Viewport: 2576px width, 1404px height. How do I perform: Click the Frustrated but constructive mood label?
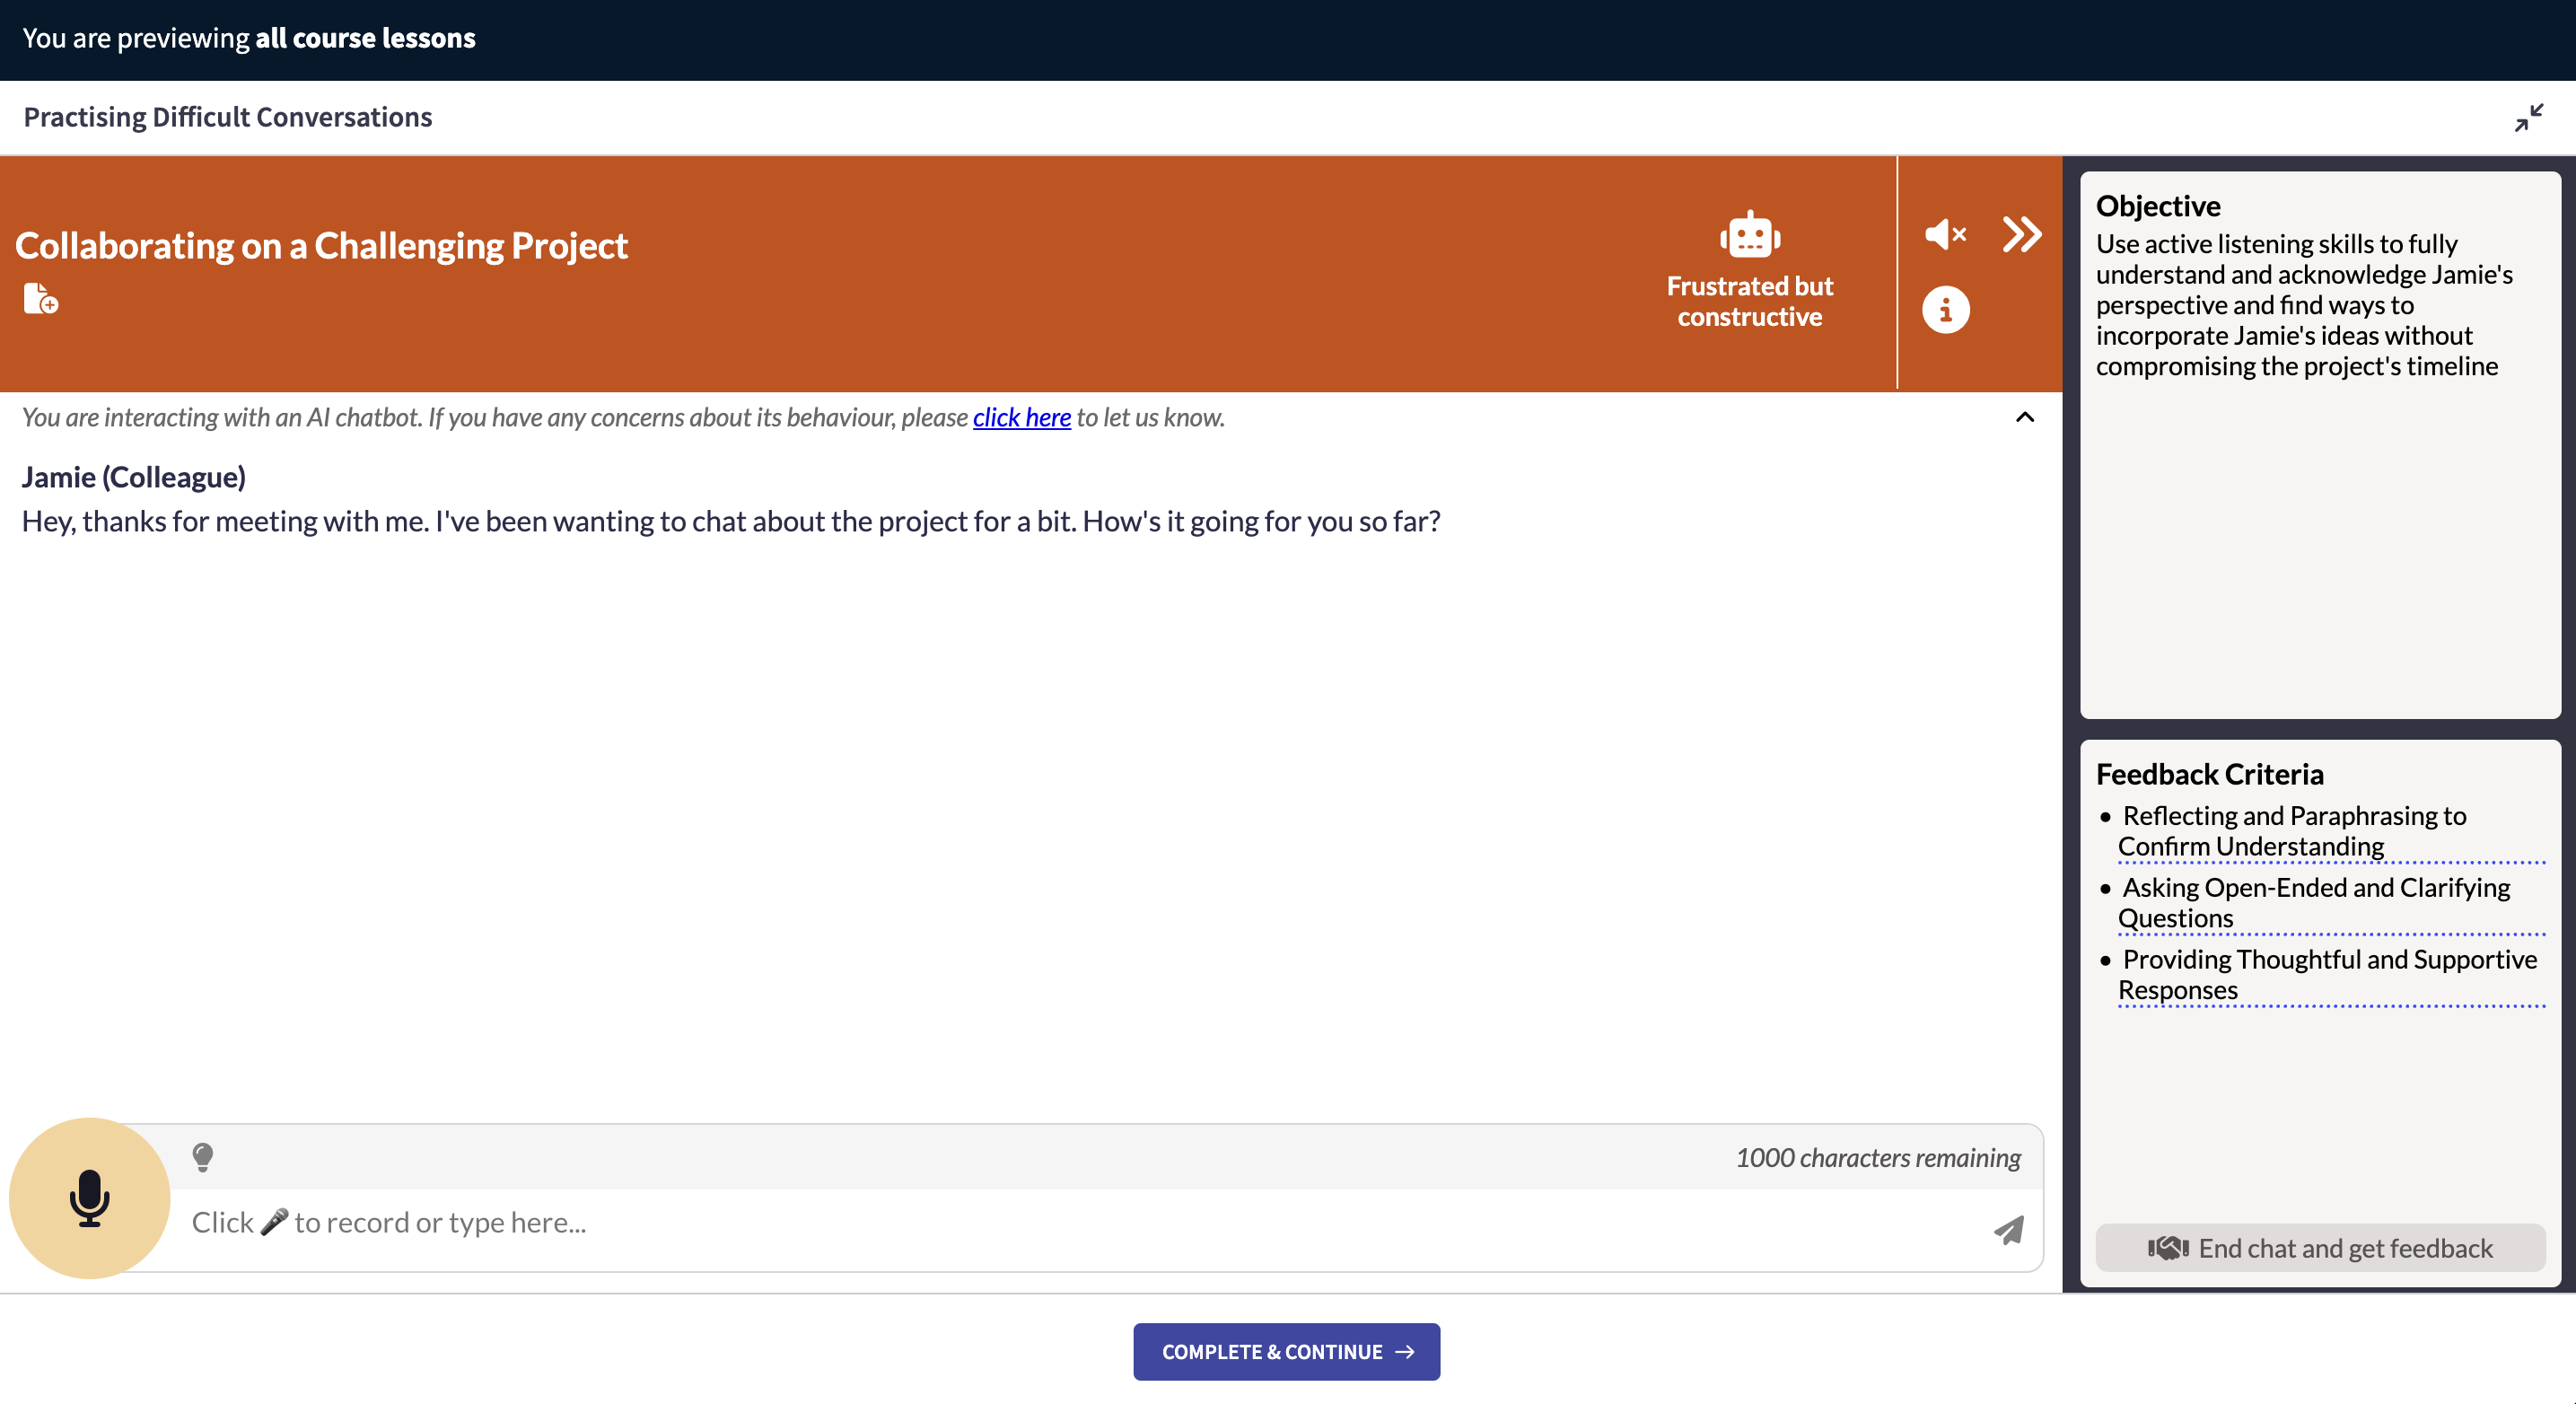(x=1749, y=301)
